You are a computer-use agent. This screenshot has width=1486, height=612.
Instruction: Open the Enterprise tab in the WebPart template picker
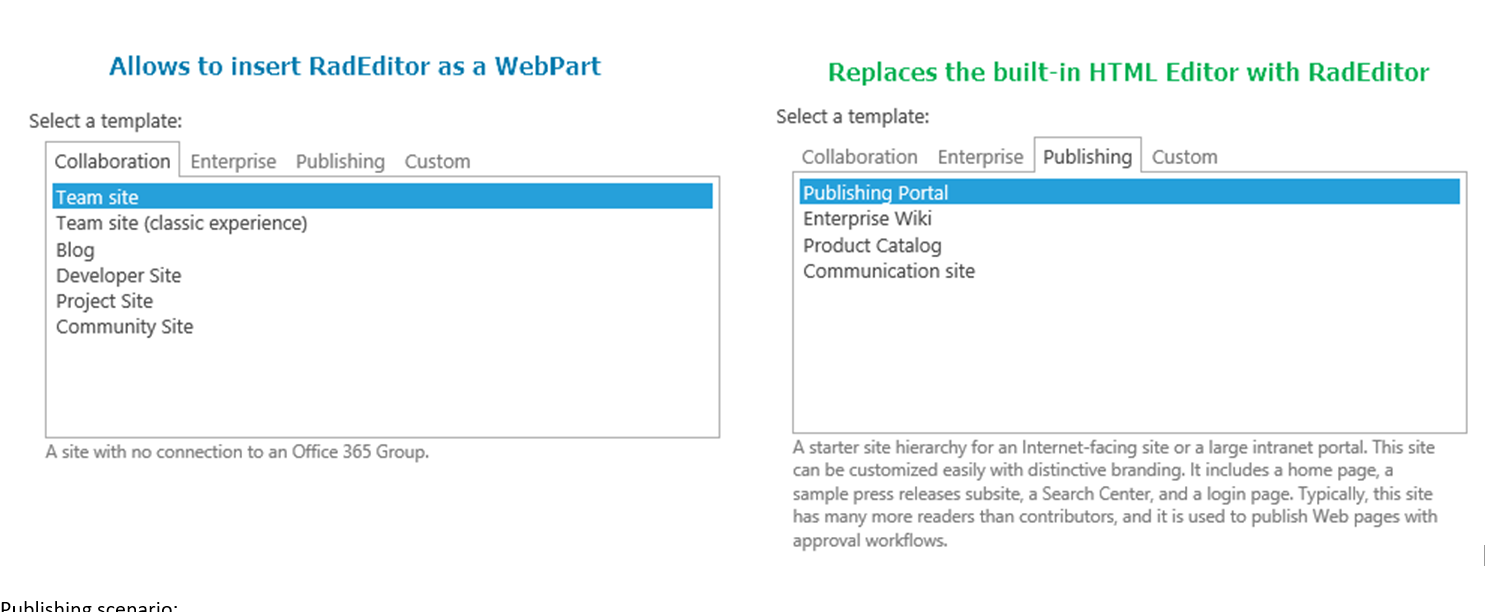pos(233,161)
